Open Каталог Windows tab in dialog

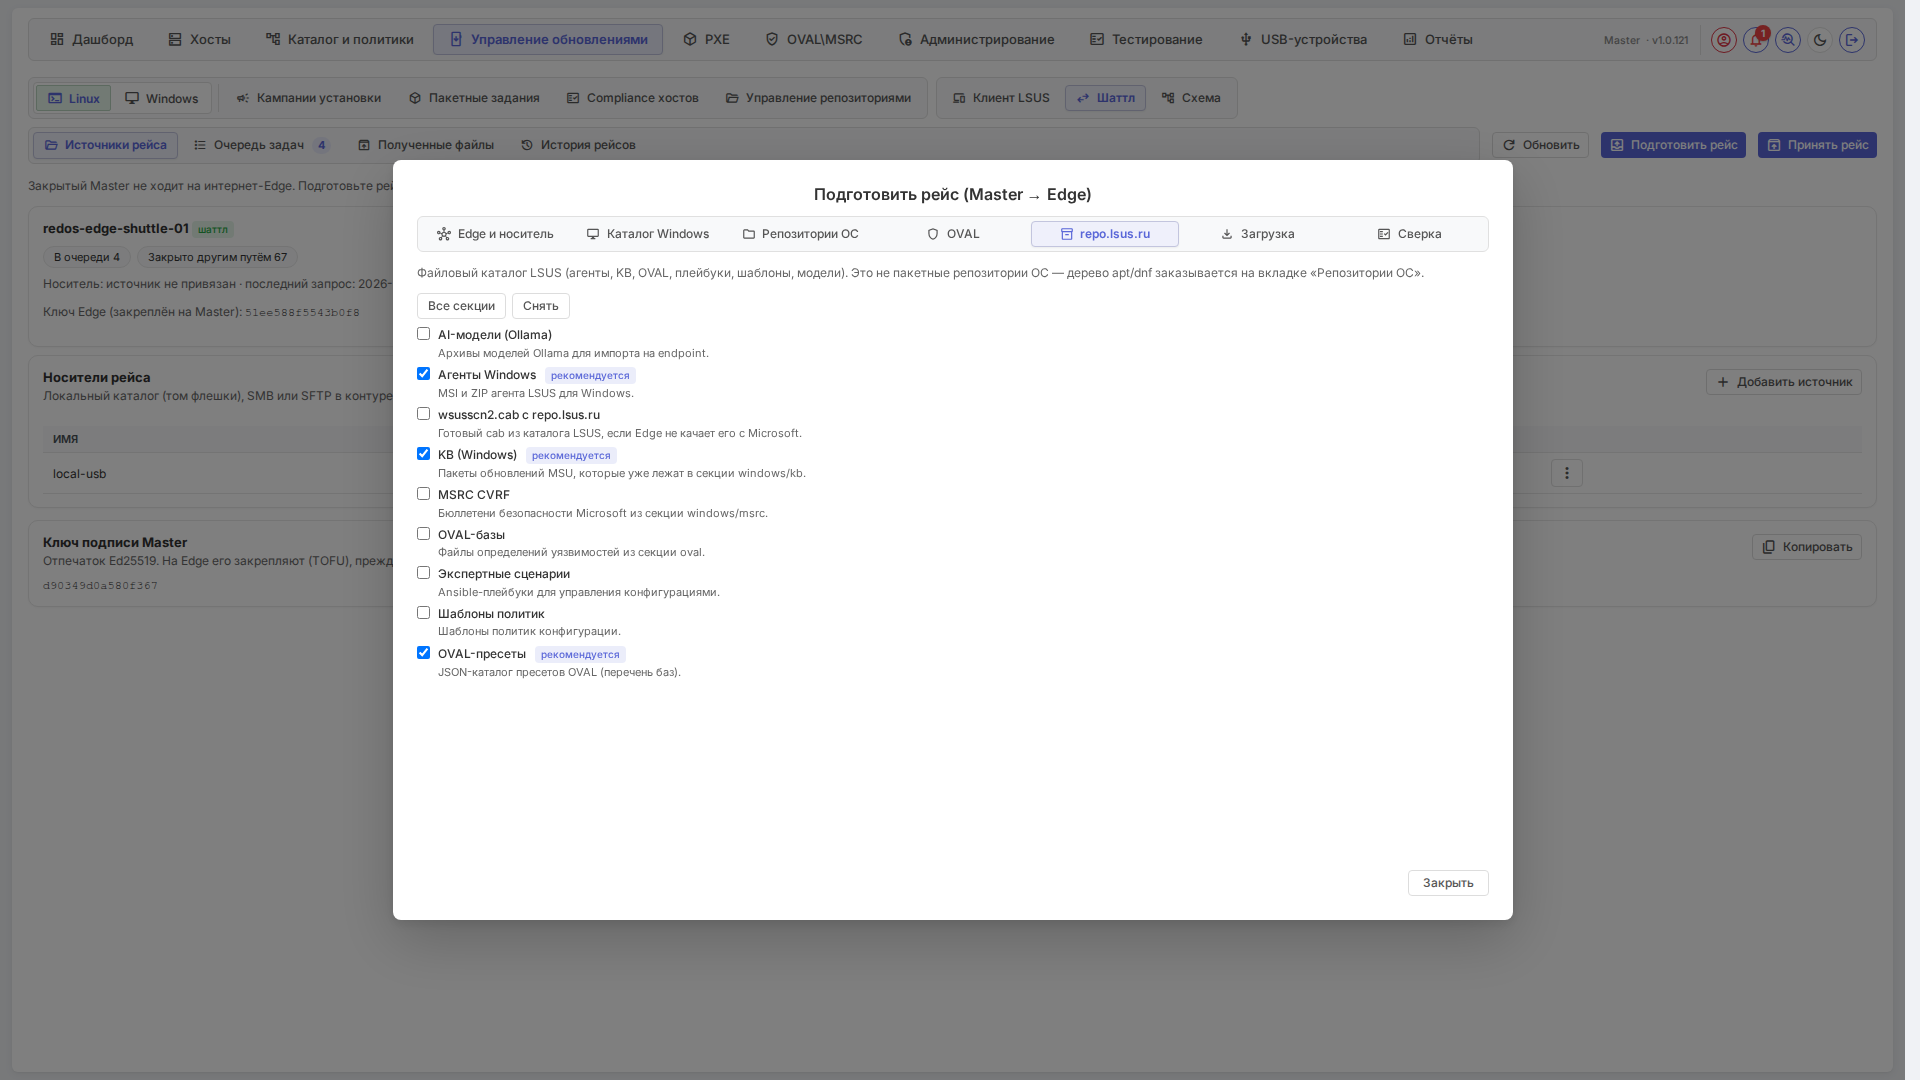click(648, 234)
